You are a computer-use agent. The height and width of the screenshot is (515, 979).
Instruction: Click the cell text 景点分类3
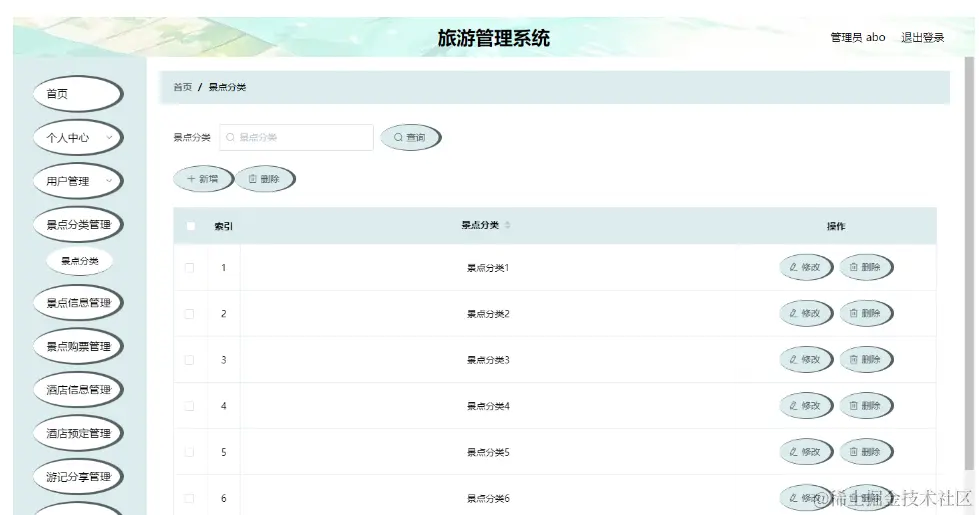(488, 360)
